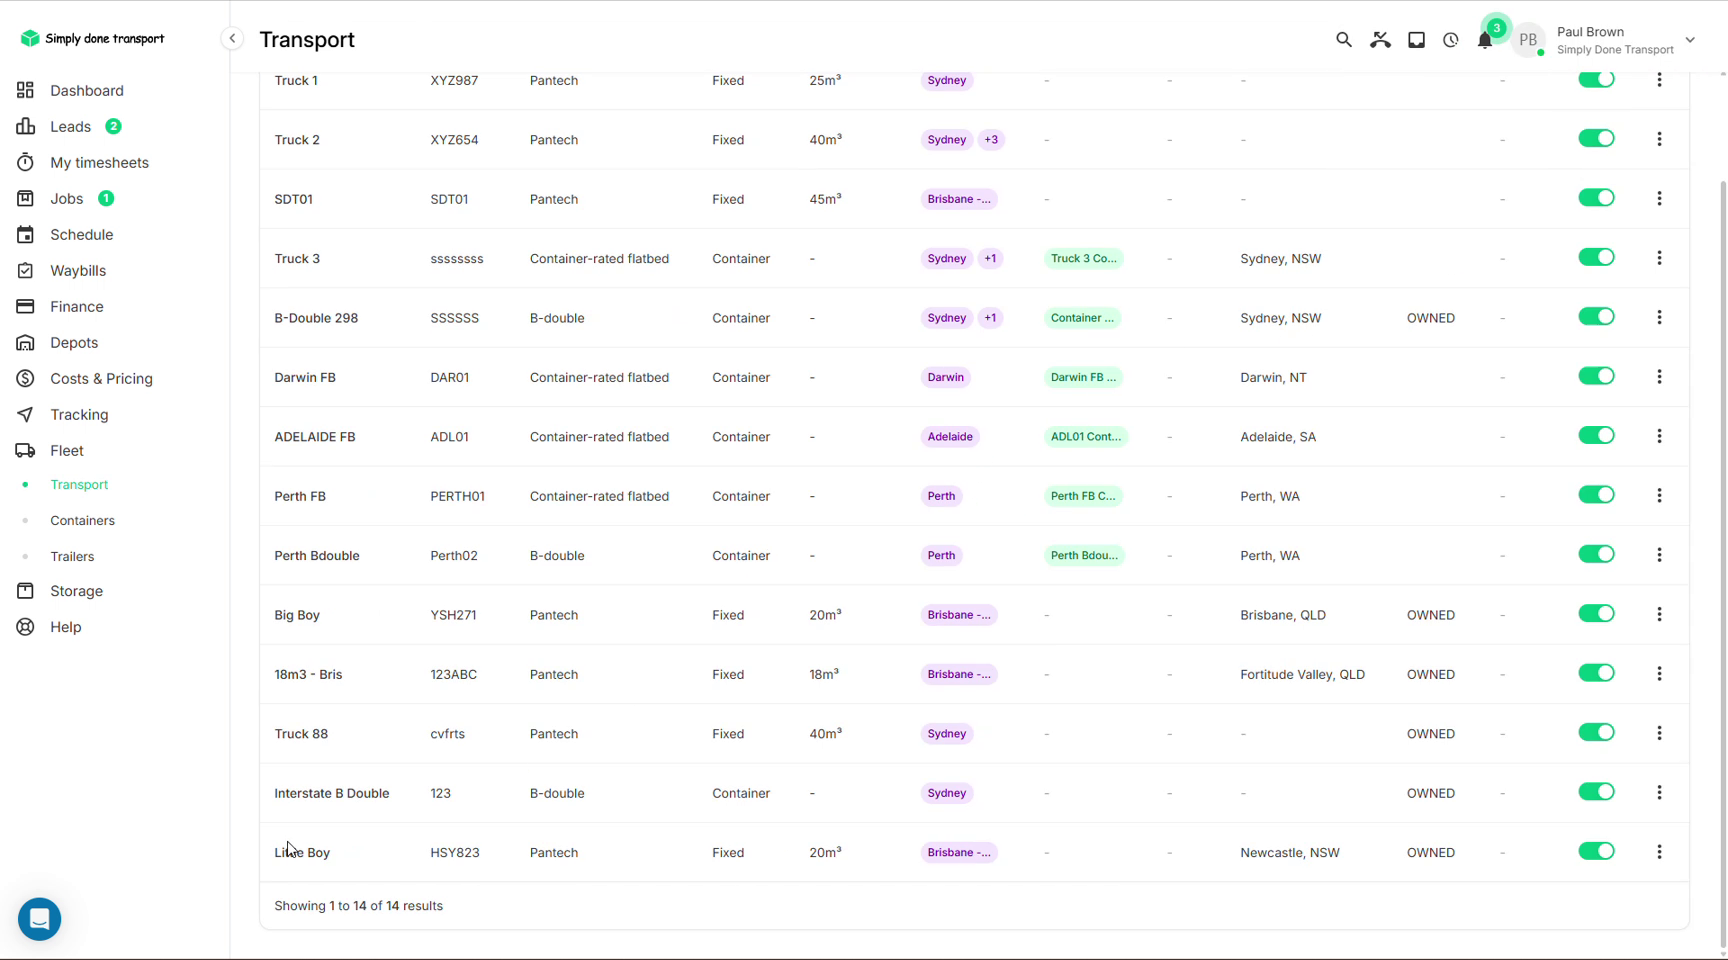Open row actions for Big Boy
1728x960 pixels.
1659,614
